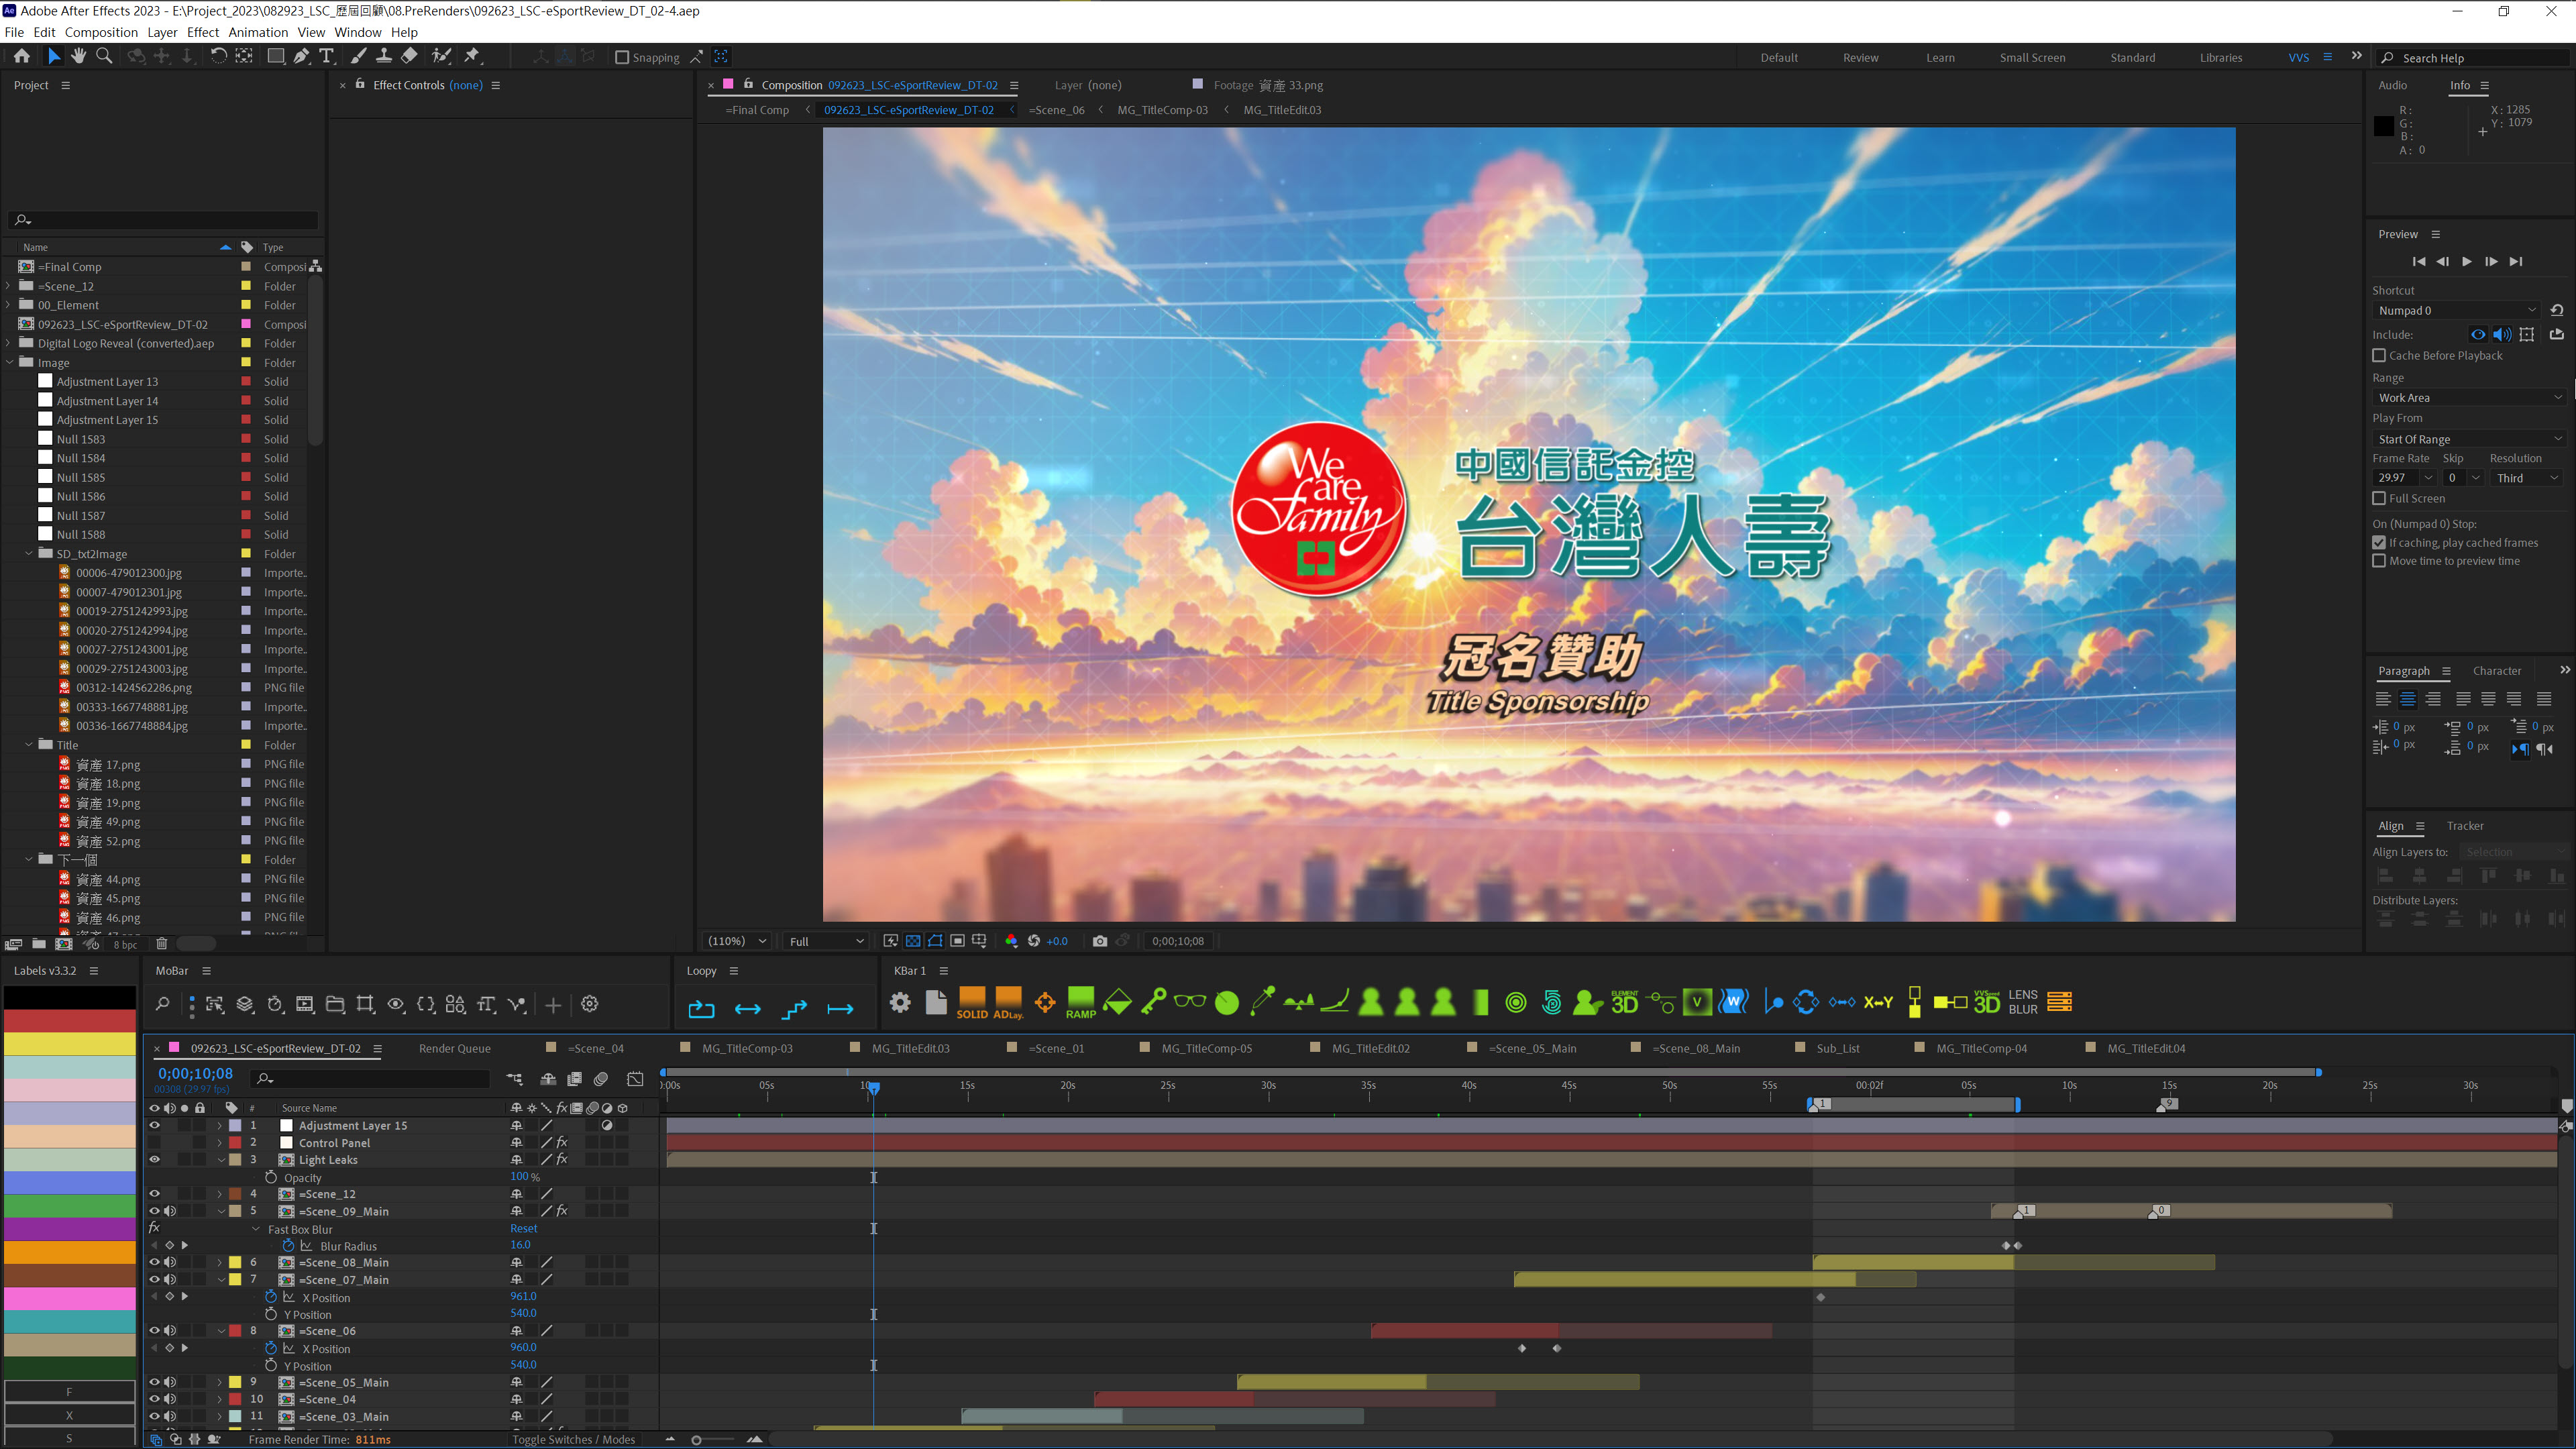Select the Hand tool
The image size is (2576, 1449).
79,57
